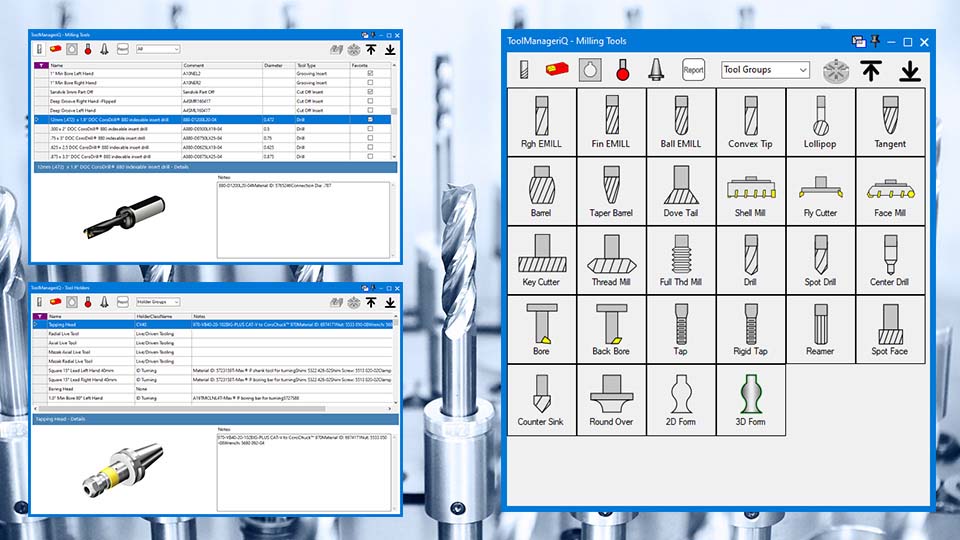Image resolution: width=960 pixels, height=540 pixels.
Task: Click the down-arrow export icon in large window
Action: [910, 70]
